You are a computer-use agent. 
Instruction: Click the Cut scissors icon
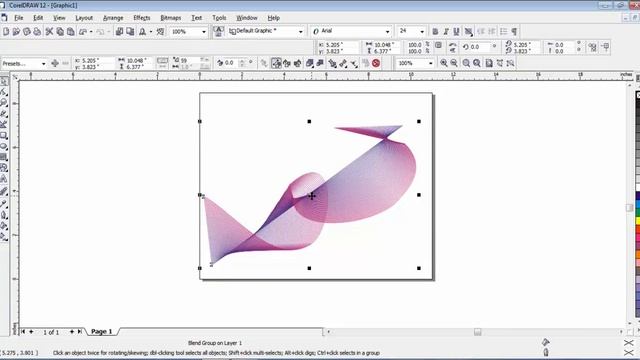(x=49, y=31)
